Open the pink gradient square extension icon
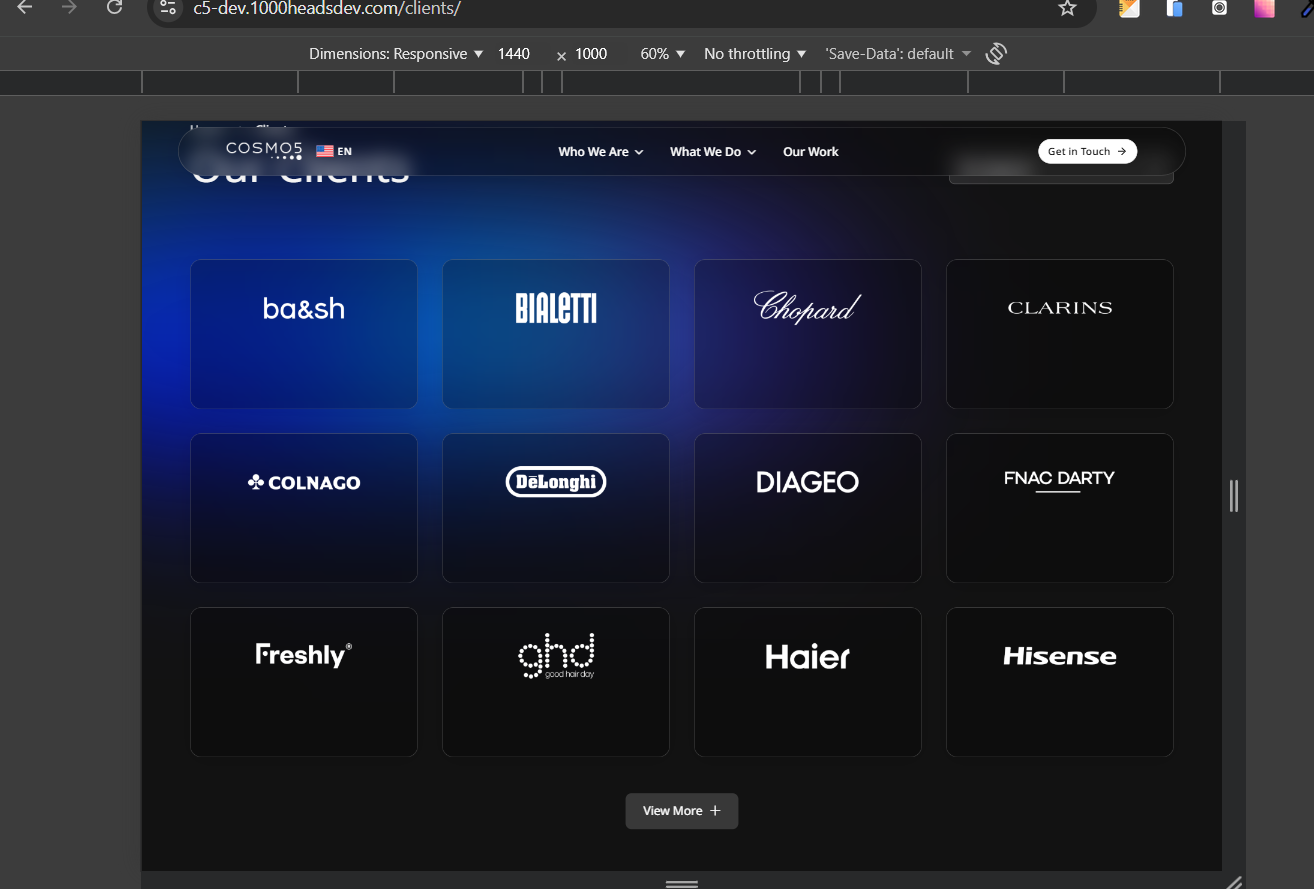Viewport: 1314px width, 889px height. 1265,8
